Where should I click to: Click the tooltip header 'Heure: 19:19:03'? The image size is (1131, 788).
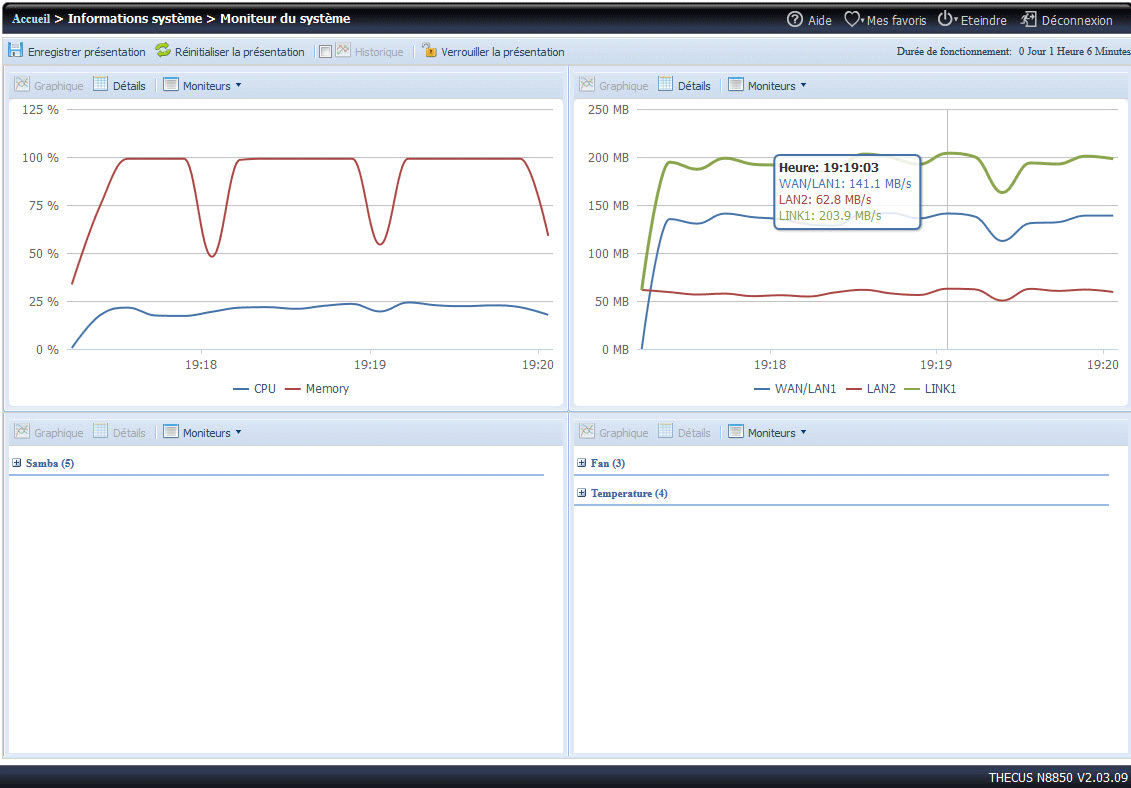pos(829,168)
